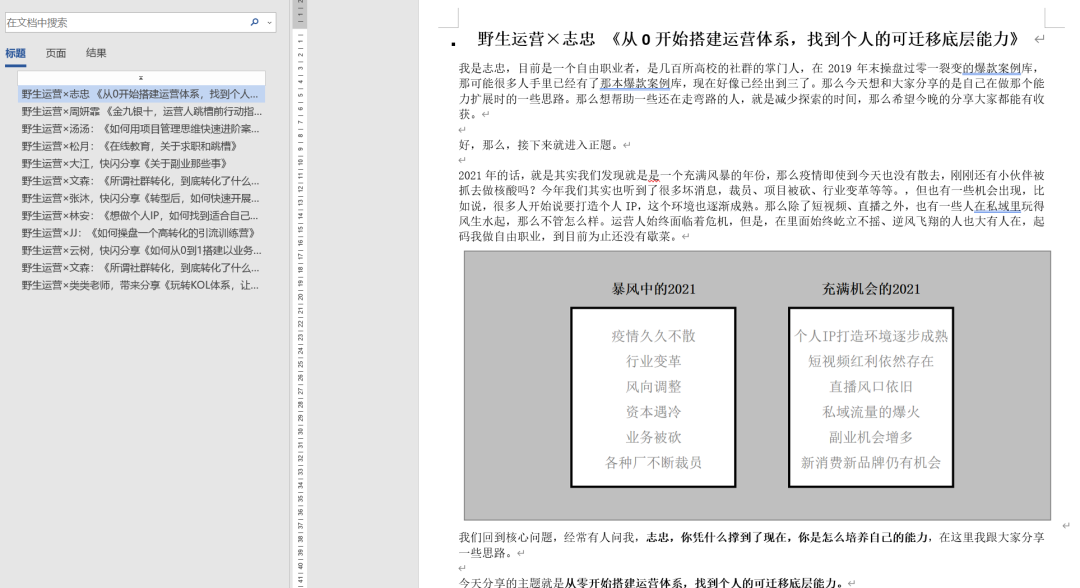Click bold text 志忠,你凭什么撑到了现在
The height and width of the screenshot is (588, 1080).
[x=718, y=537]
